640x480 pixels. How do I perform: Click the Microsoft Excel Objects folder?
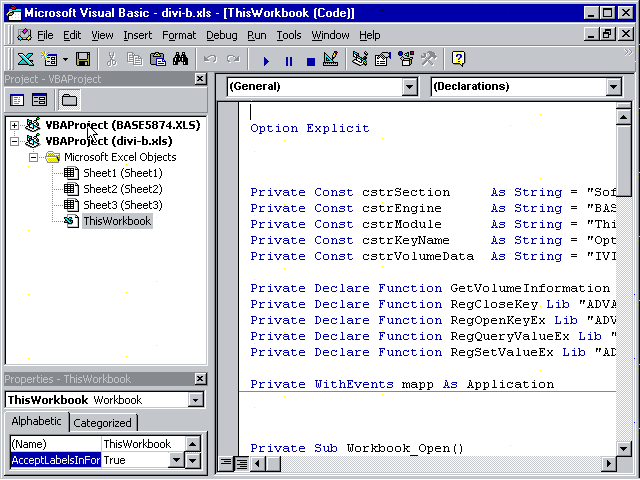[120, 157]
